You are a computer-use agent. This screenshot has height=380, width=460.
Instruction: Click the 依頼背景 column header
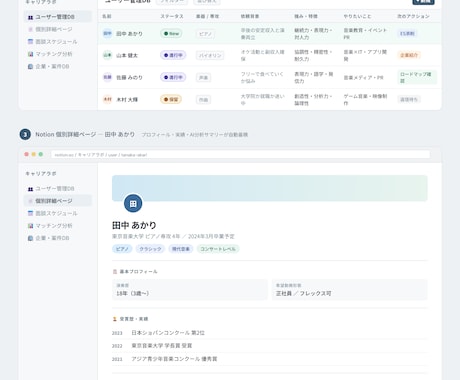pos(250,16)
